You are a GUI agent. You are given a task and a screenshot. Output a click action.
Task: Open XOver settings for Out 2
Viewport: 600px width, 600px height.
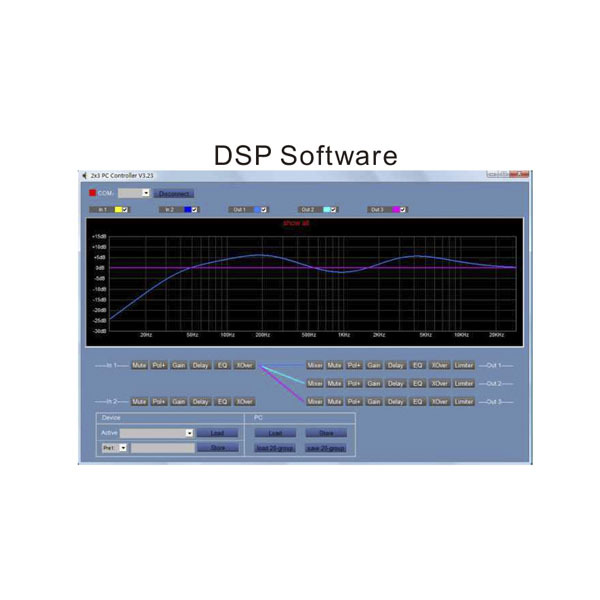(x=439, y=383)
